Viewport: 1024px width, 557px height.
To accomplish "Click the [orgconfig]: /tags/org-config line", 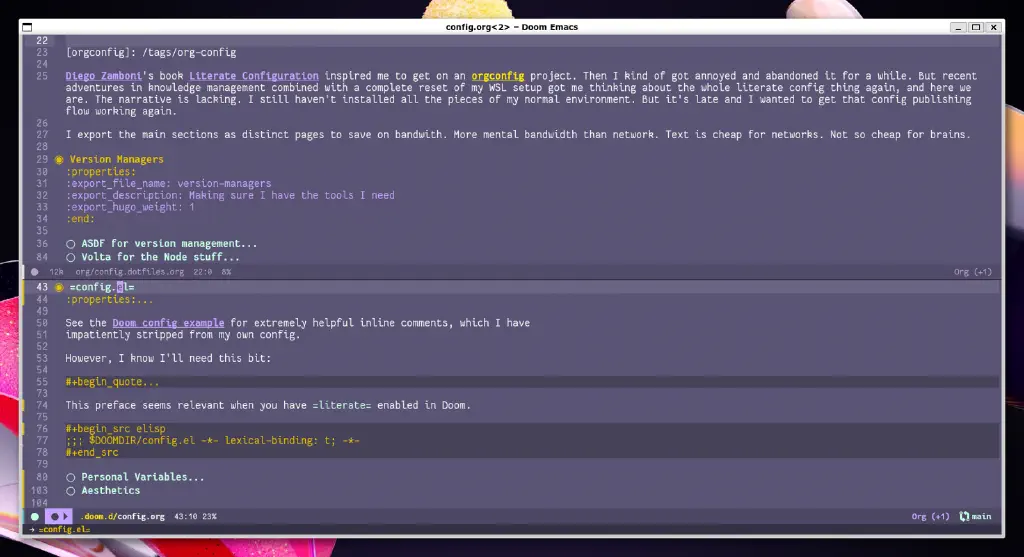I will click(x=151, y=52).
